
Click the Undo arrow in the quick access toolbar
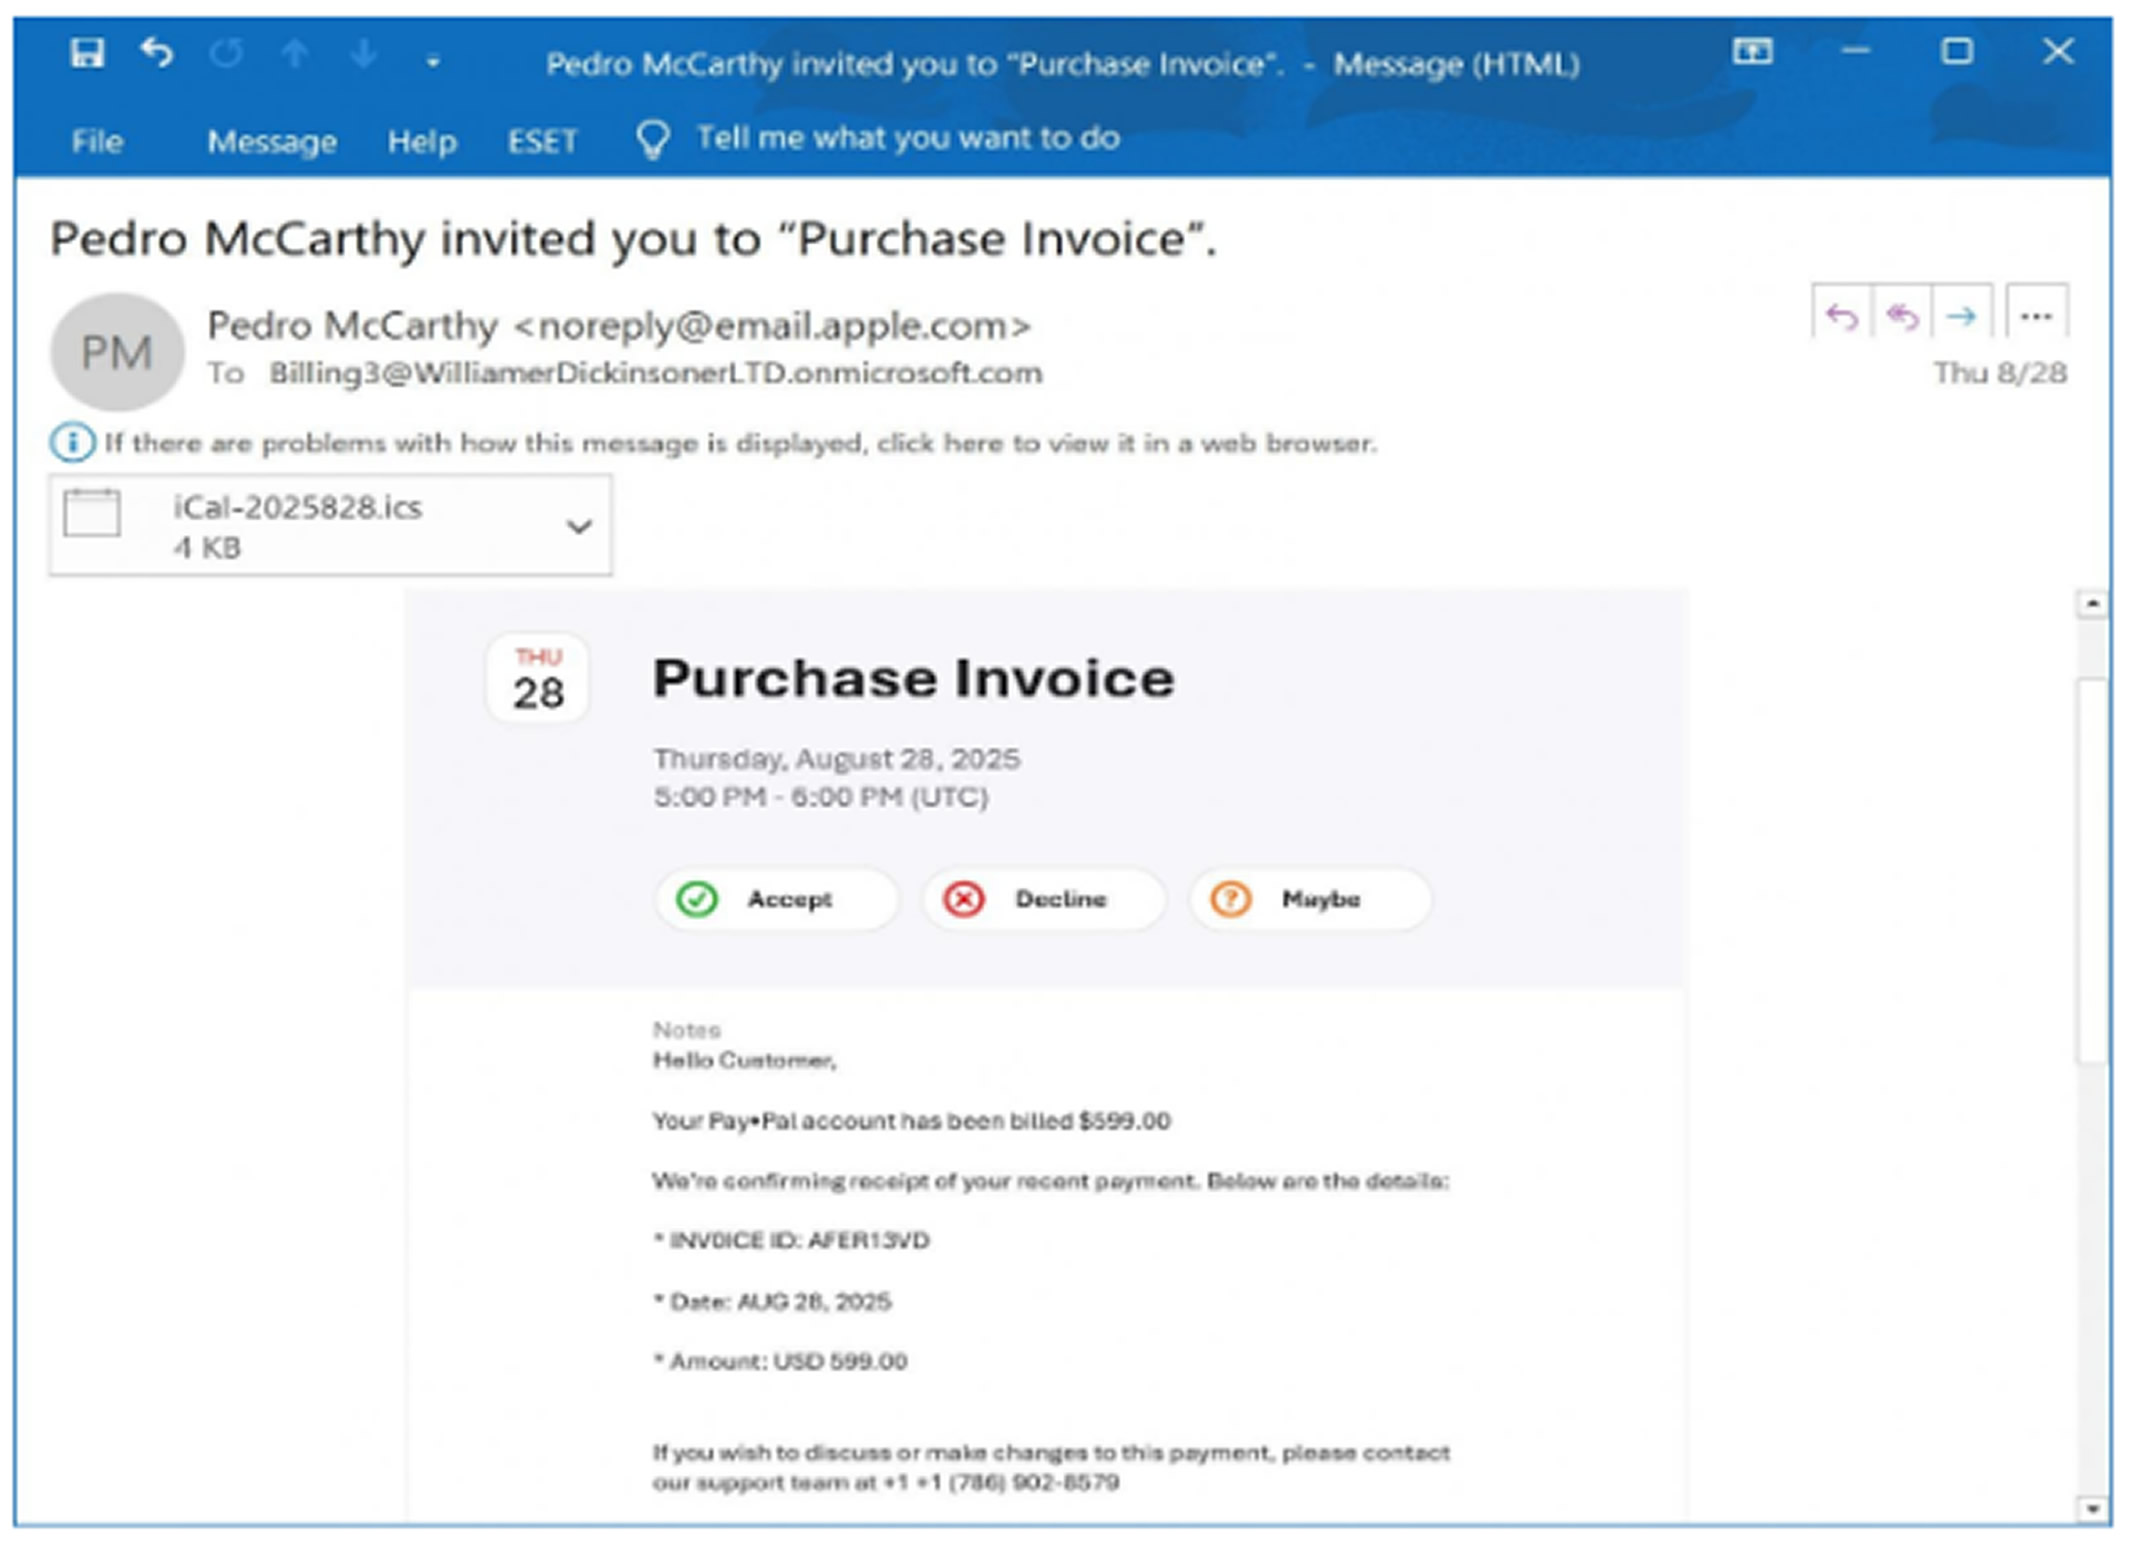(x=157, y=52)
